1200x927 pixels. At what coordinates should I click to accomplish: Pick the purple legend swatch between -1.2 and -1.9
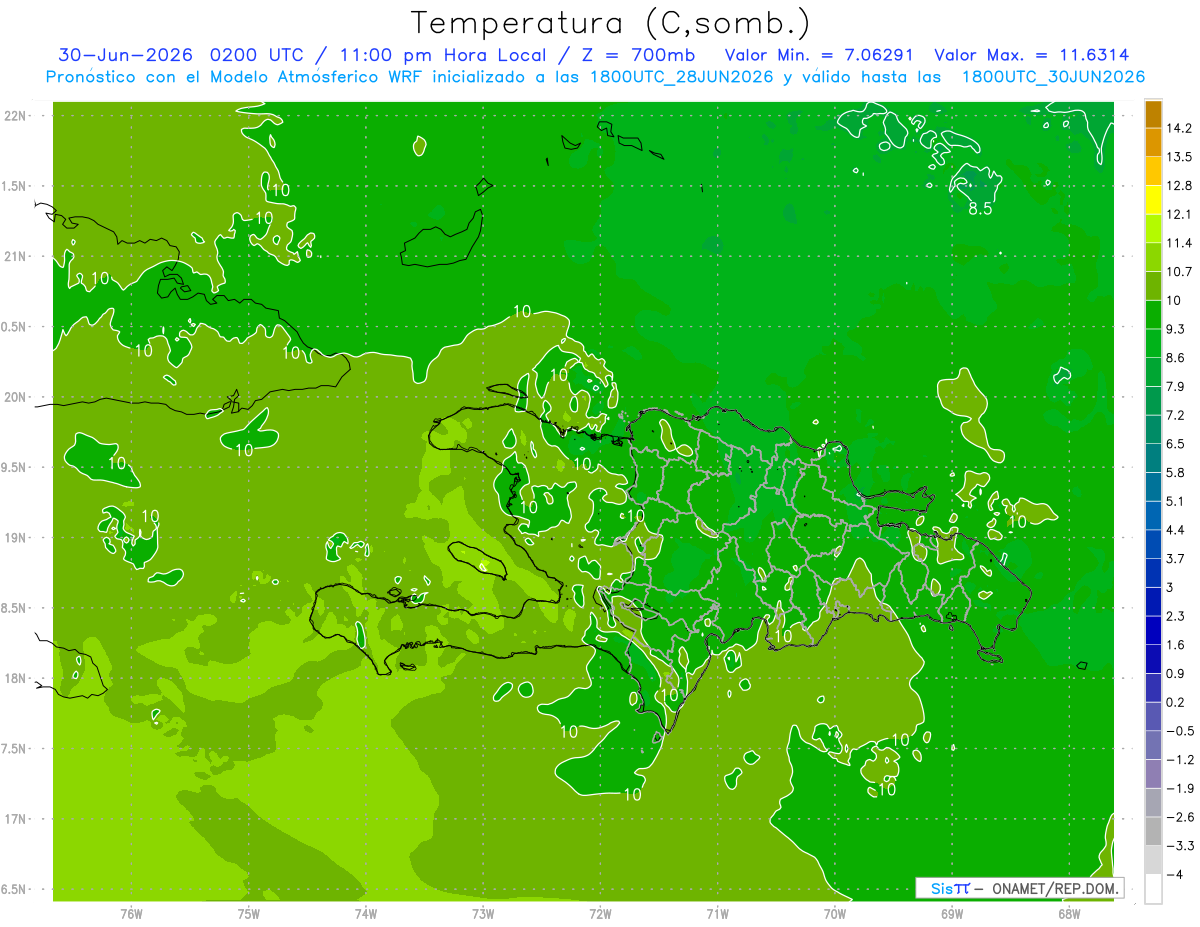point(1153,774)
